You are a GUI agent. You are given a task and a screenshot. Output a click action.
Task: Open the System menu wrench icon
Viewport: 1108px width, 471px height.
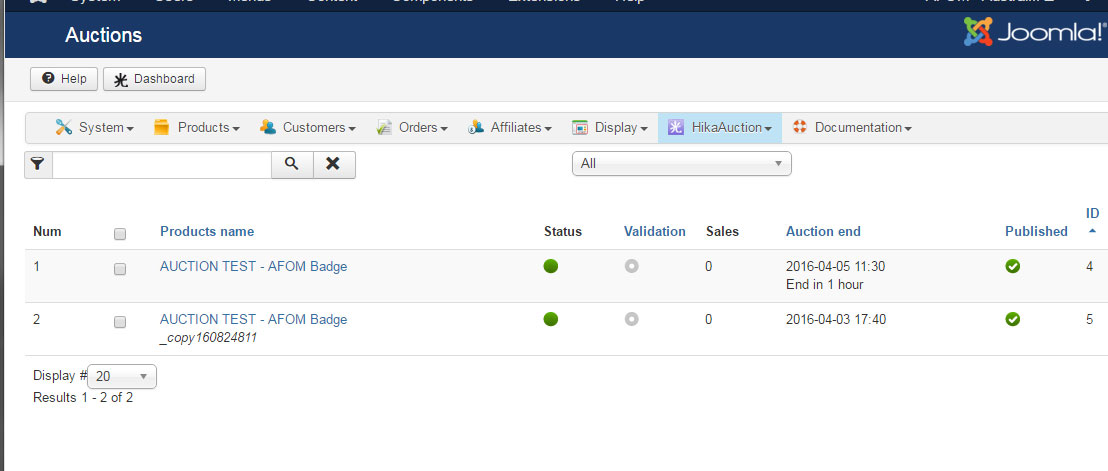coord(64,127)
